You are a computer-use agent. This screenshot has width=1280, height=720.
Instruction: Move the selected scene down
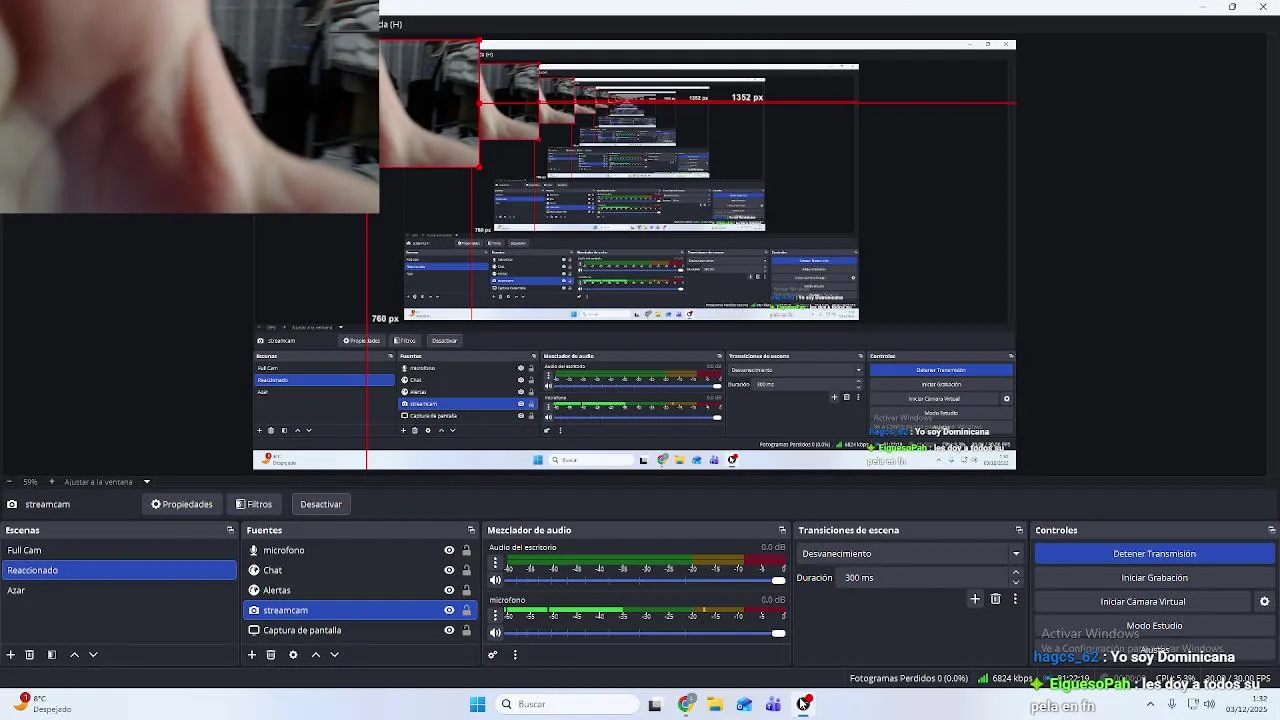[x=93, y=655]
